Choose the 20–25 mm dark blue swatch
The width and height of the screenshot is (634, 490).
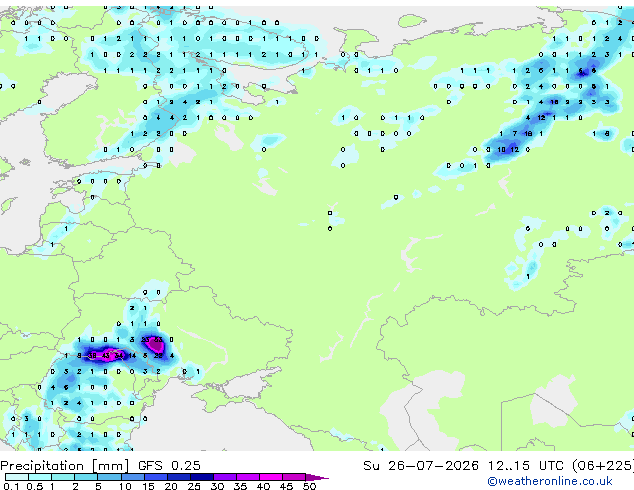coord(179,477)
